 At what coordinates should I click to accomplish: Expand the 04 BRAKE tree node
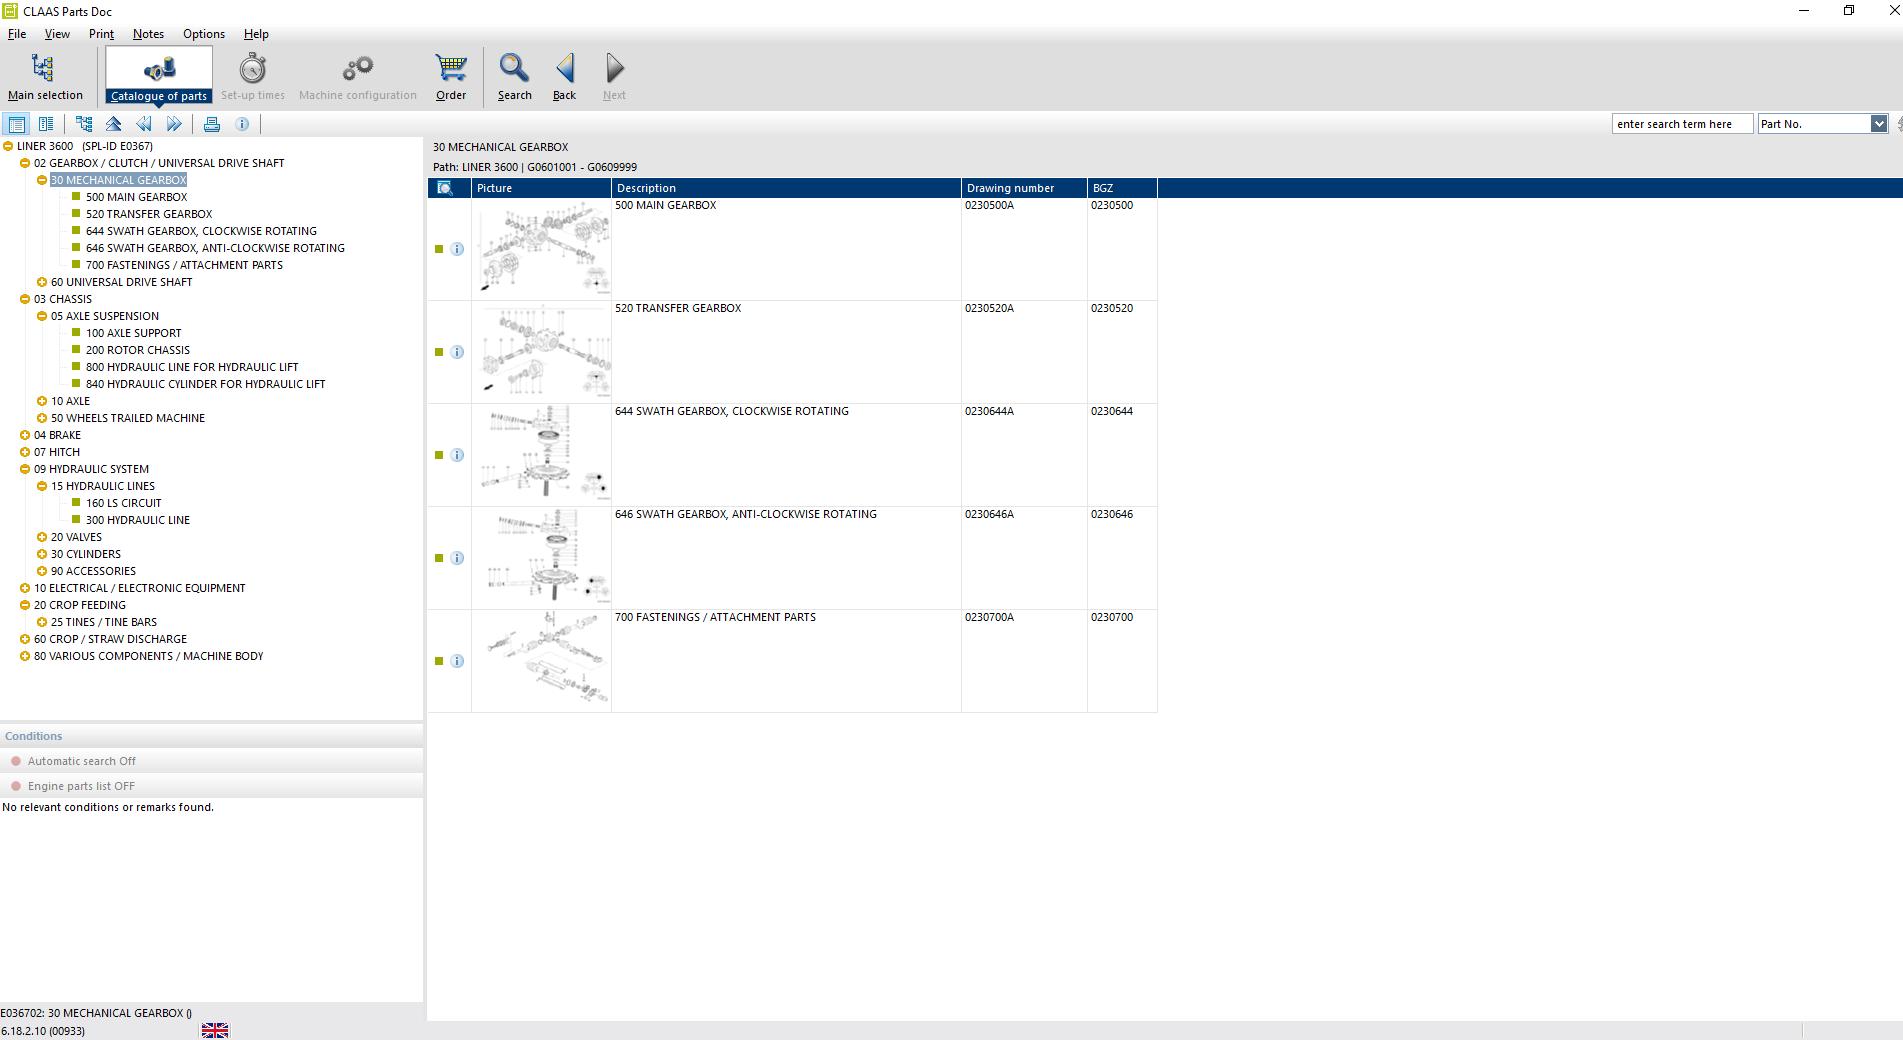25,435
